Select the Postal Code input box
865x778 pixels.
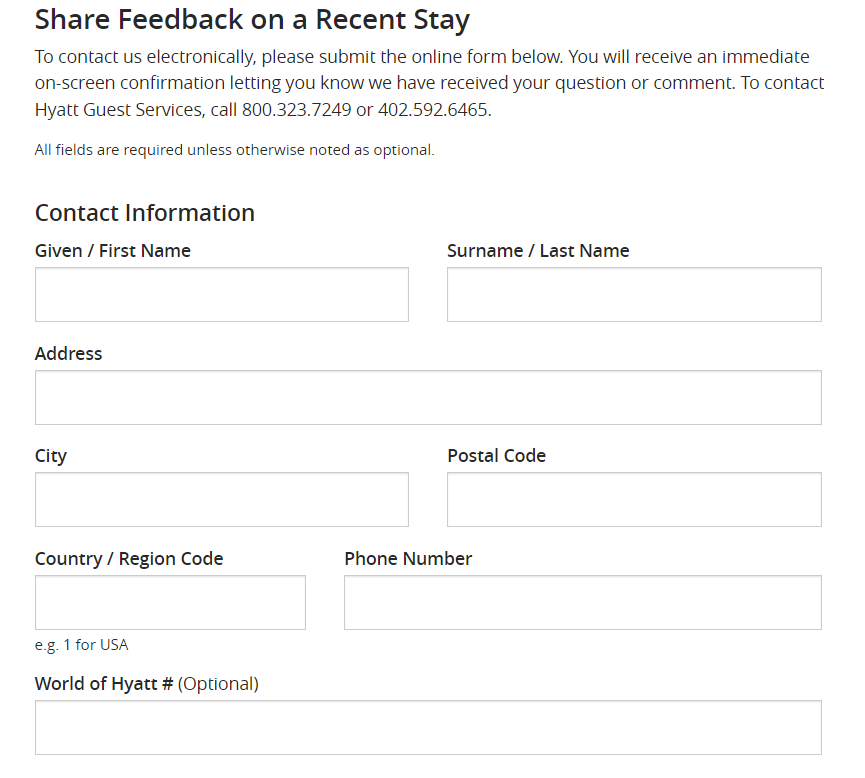point(634,499)
